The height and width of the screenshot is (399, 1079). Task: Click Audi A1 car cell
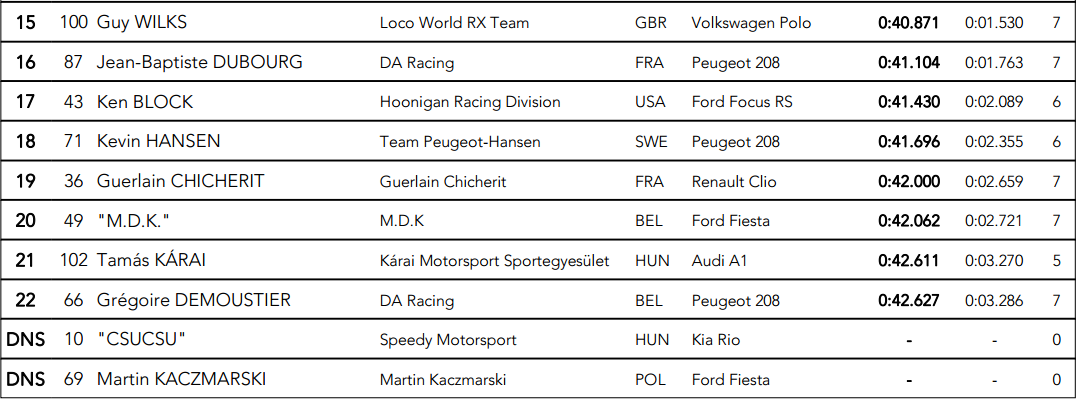pos(719,261)
